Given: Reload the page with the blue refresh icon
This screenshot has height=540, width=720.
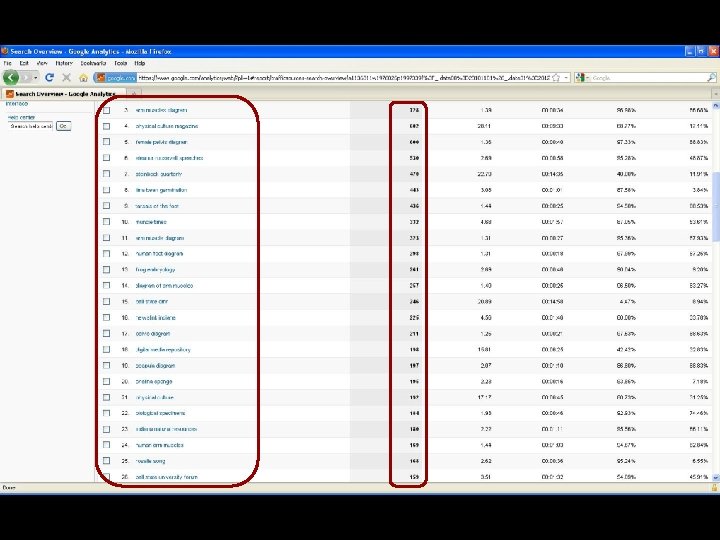Looking at the screenshot, I should coord(50,78).
